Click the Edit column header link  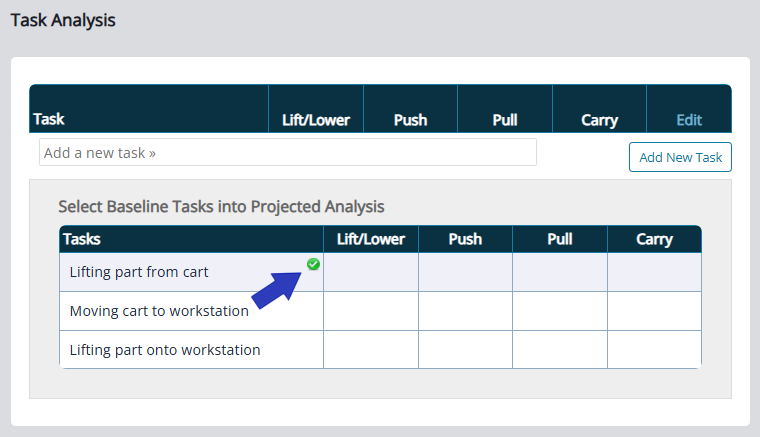tap(689, 120)
